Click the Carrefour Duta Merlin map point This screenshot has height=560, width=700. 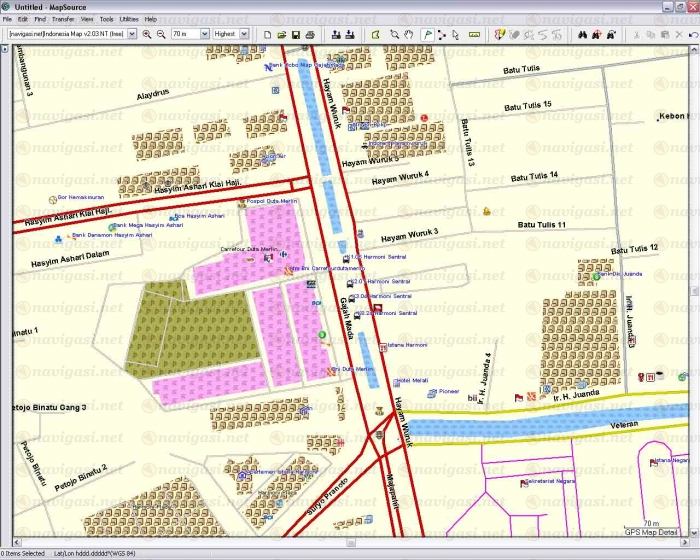tap(266, 257)
